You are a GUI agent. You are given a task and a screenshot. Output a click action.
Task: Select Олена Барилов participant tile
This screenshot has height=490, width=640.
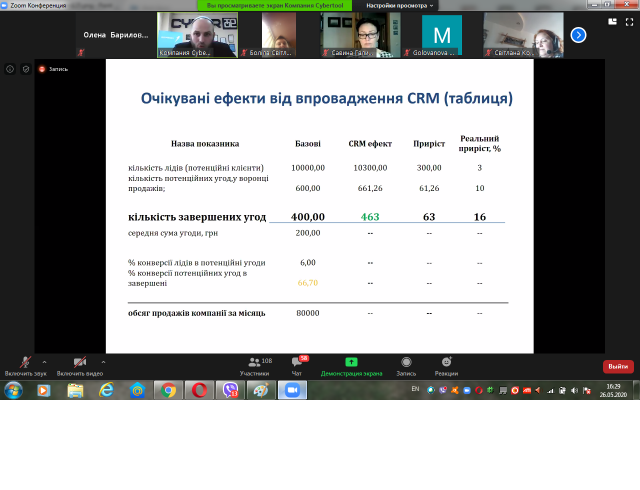[x=116, y=35]
